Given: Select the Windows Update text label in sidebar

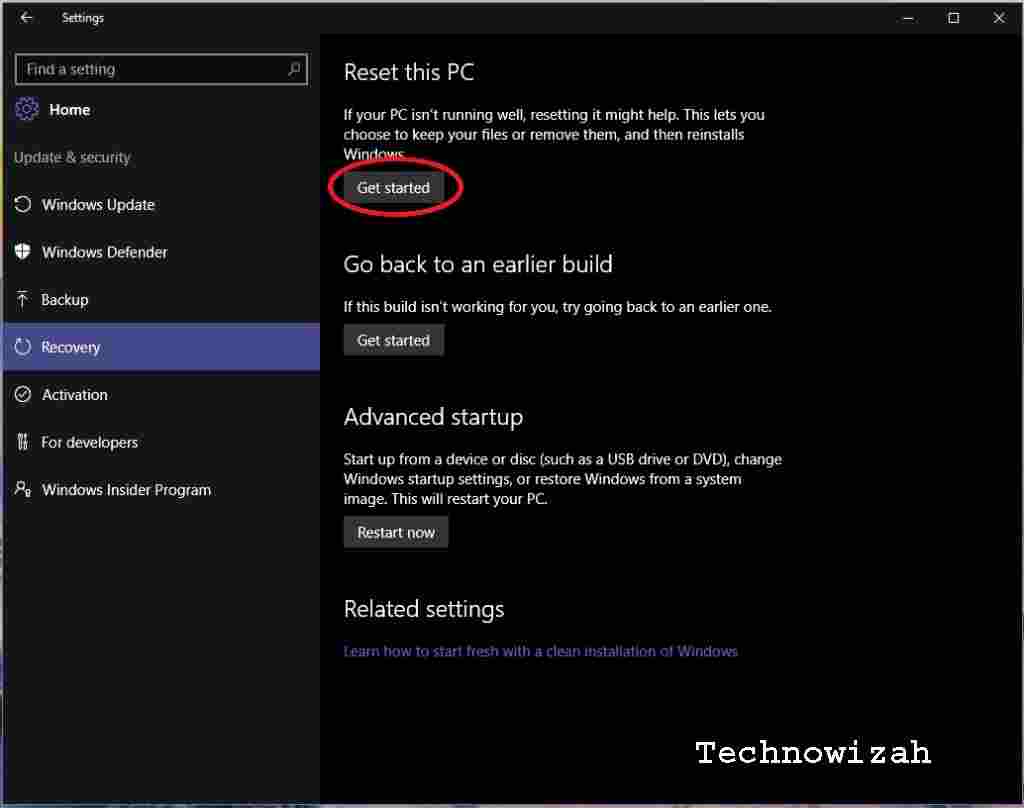Looking at the screenshot, I should 98,205.
